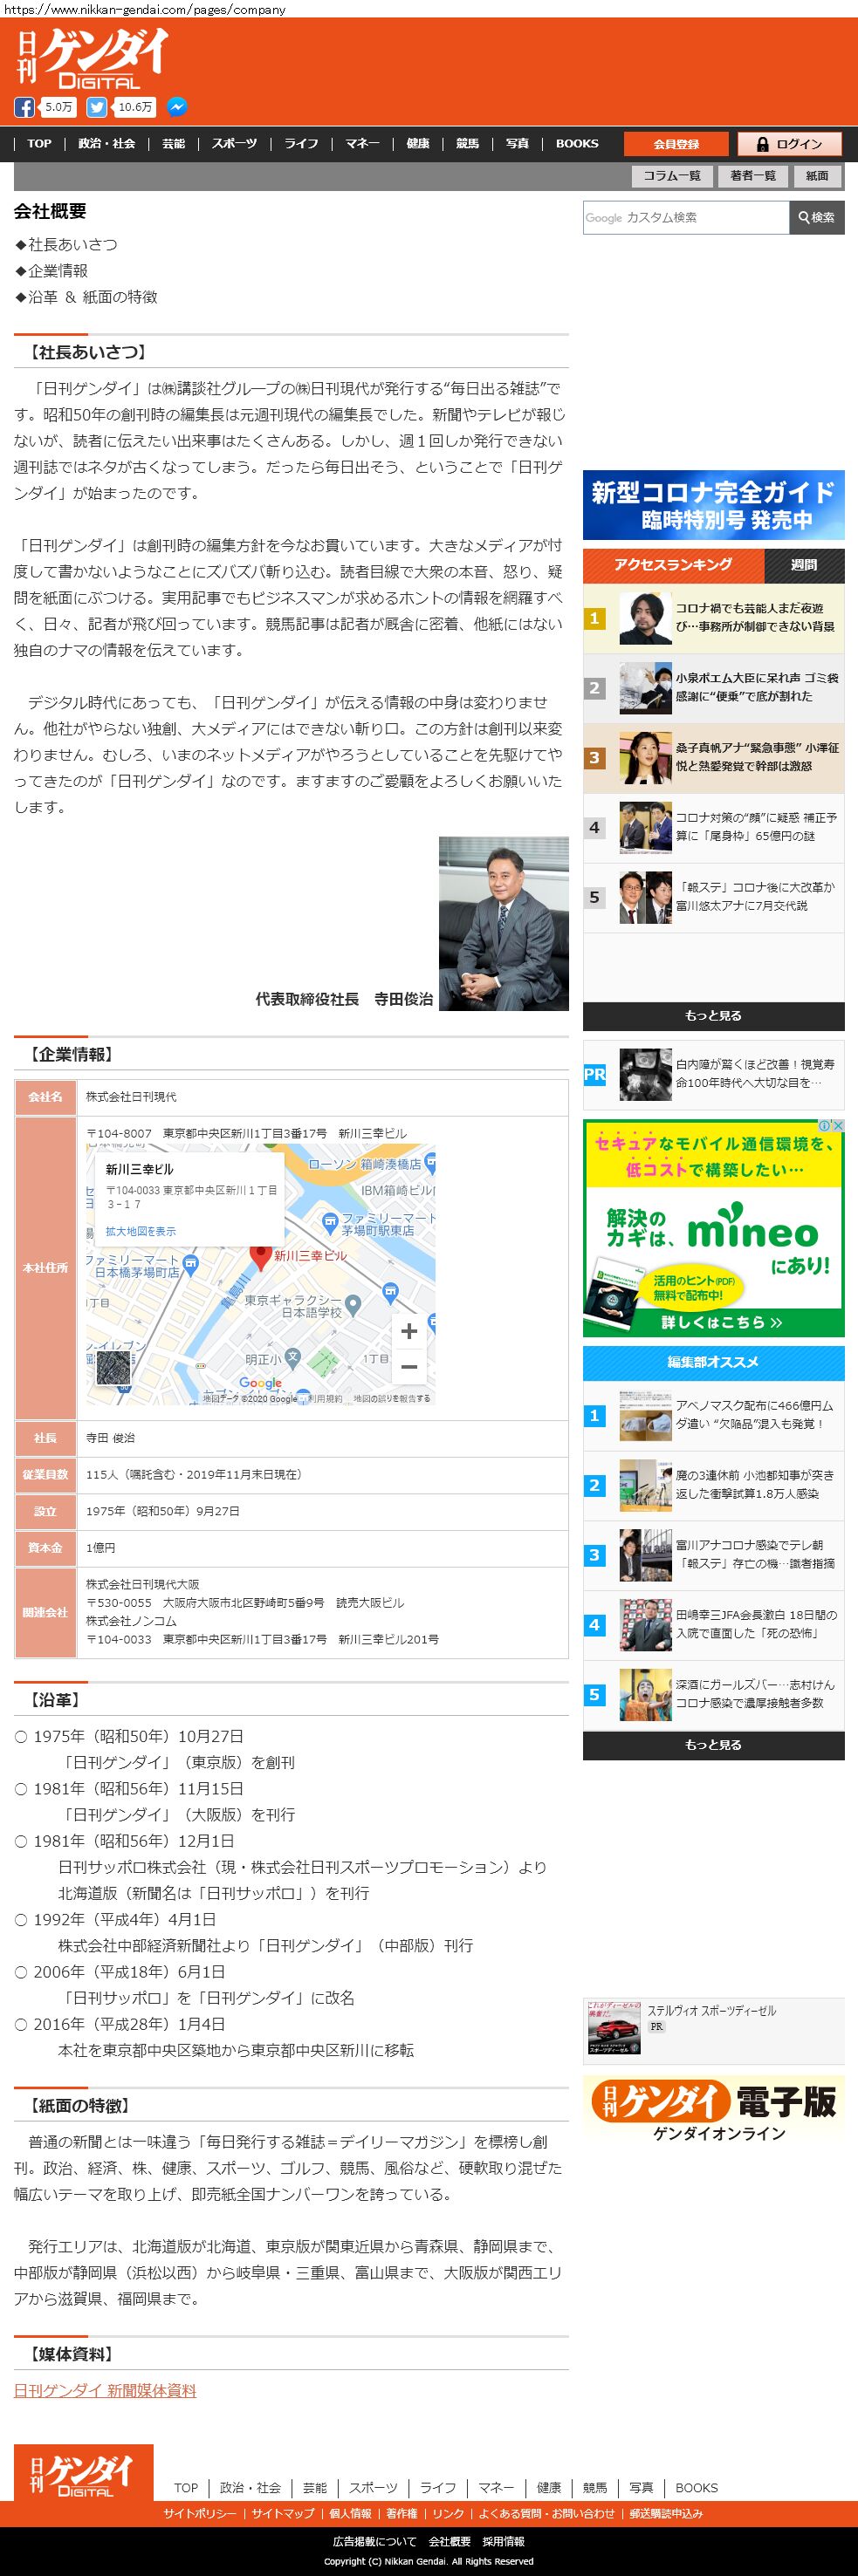Open ranking 1 article コロナ禍でも芸能人まだ夜遊び
The image size is (858, 2576).
point(714,618)
